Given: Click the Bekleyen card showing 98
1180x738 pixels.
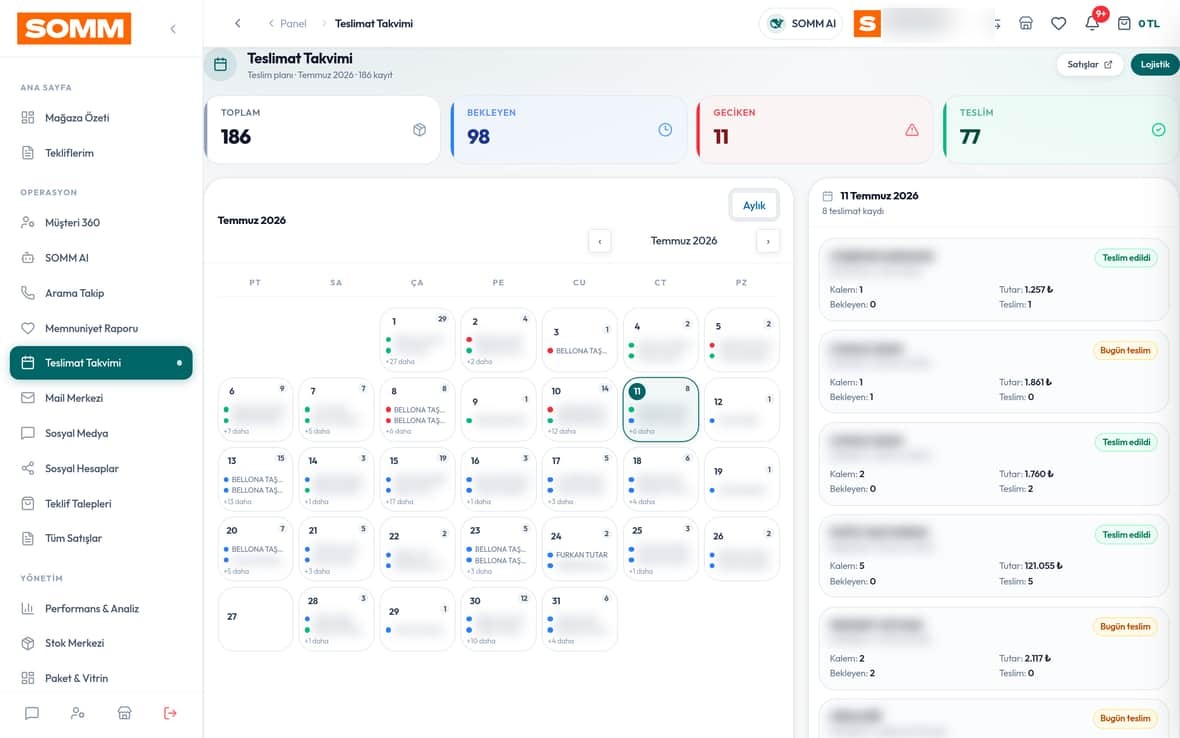Looking at the screenshot, I should [x=568, y=129].
